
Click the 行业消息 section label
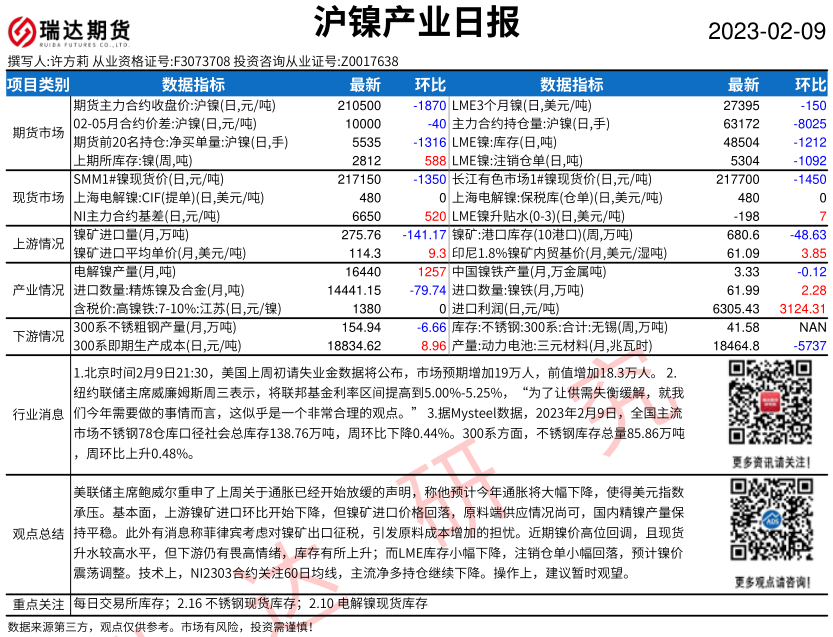[x=38, y=414]
